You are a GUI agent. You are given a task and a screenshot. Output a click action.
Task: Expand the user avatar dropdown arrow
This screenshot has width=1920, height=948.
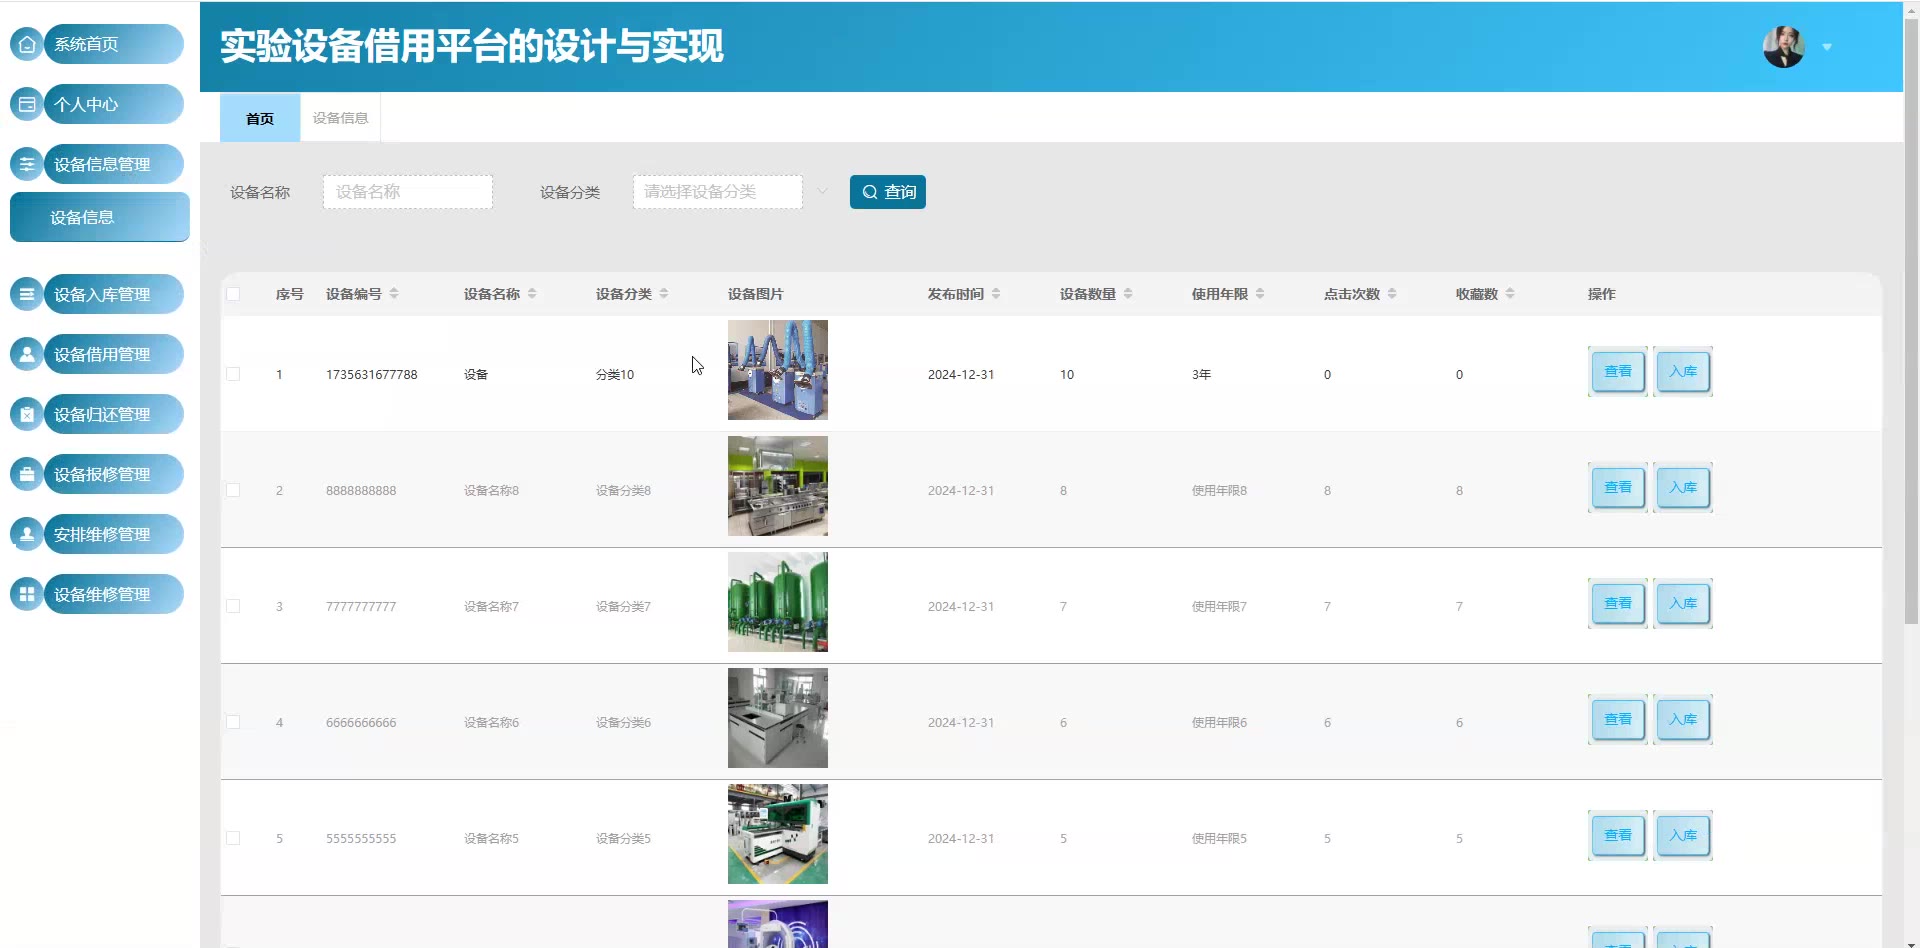(x=1827, y=47)
